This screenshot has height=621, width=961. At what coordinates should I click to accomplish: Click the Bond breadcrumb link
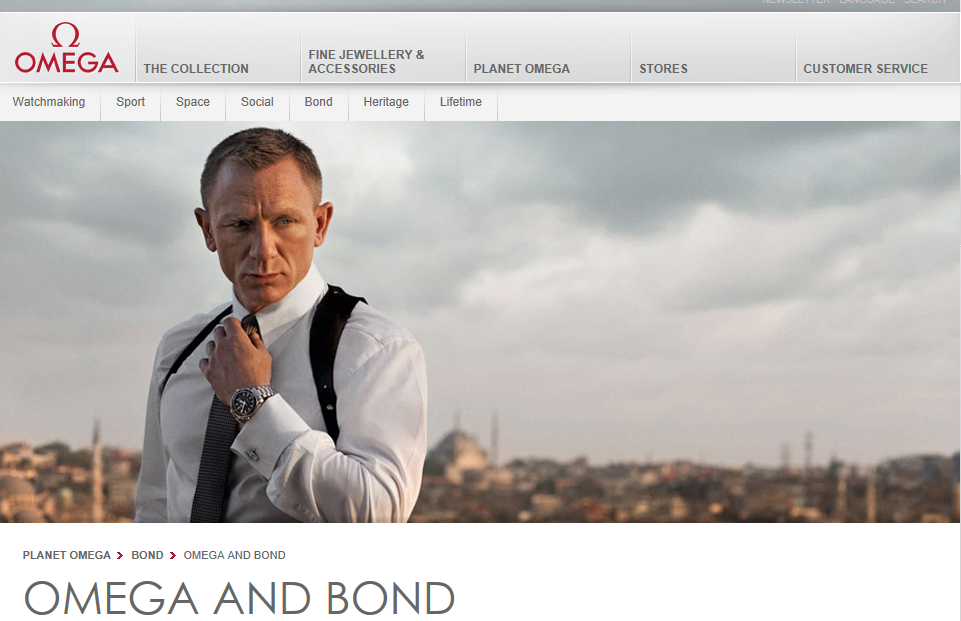[147, 555]
